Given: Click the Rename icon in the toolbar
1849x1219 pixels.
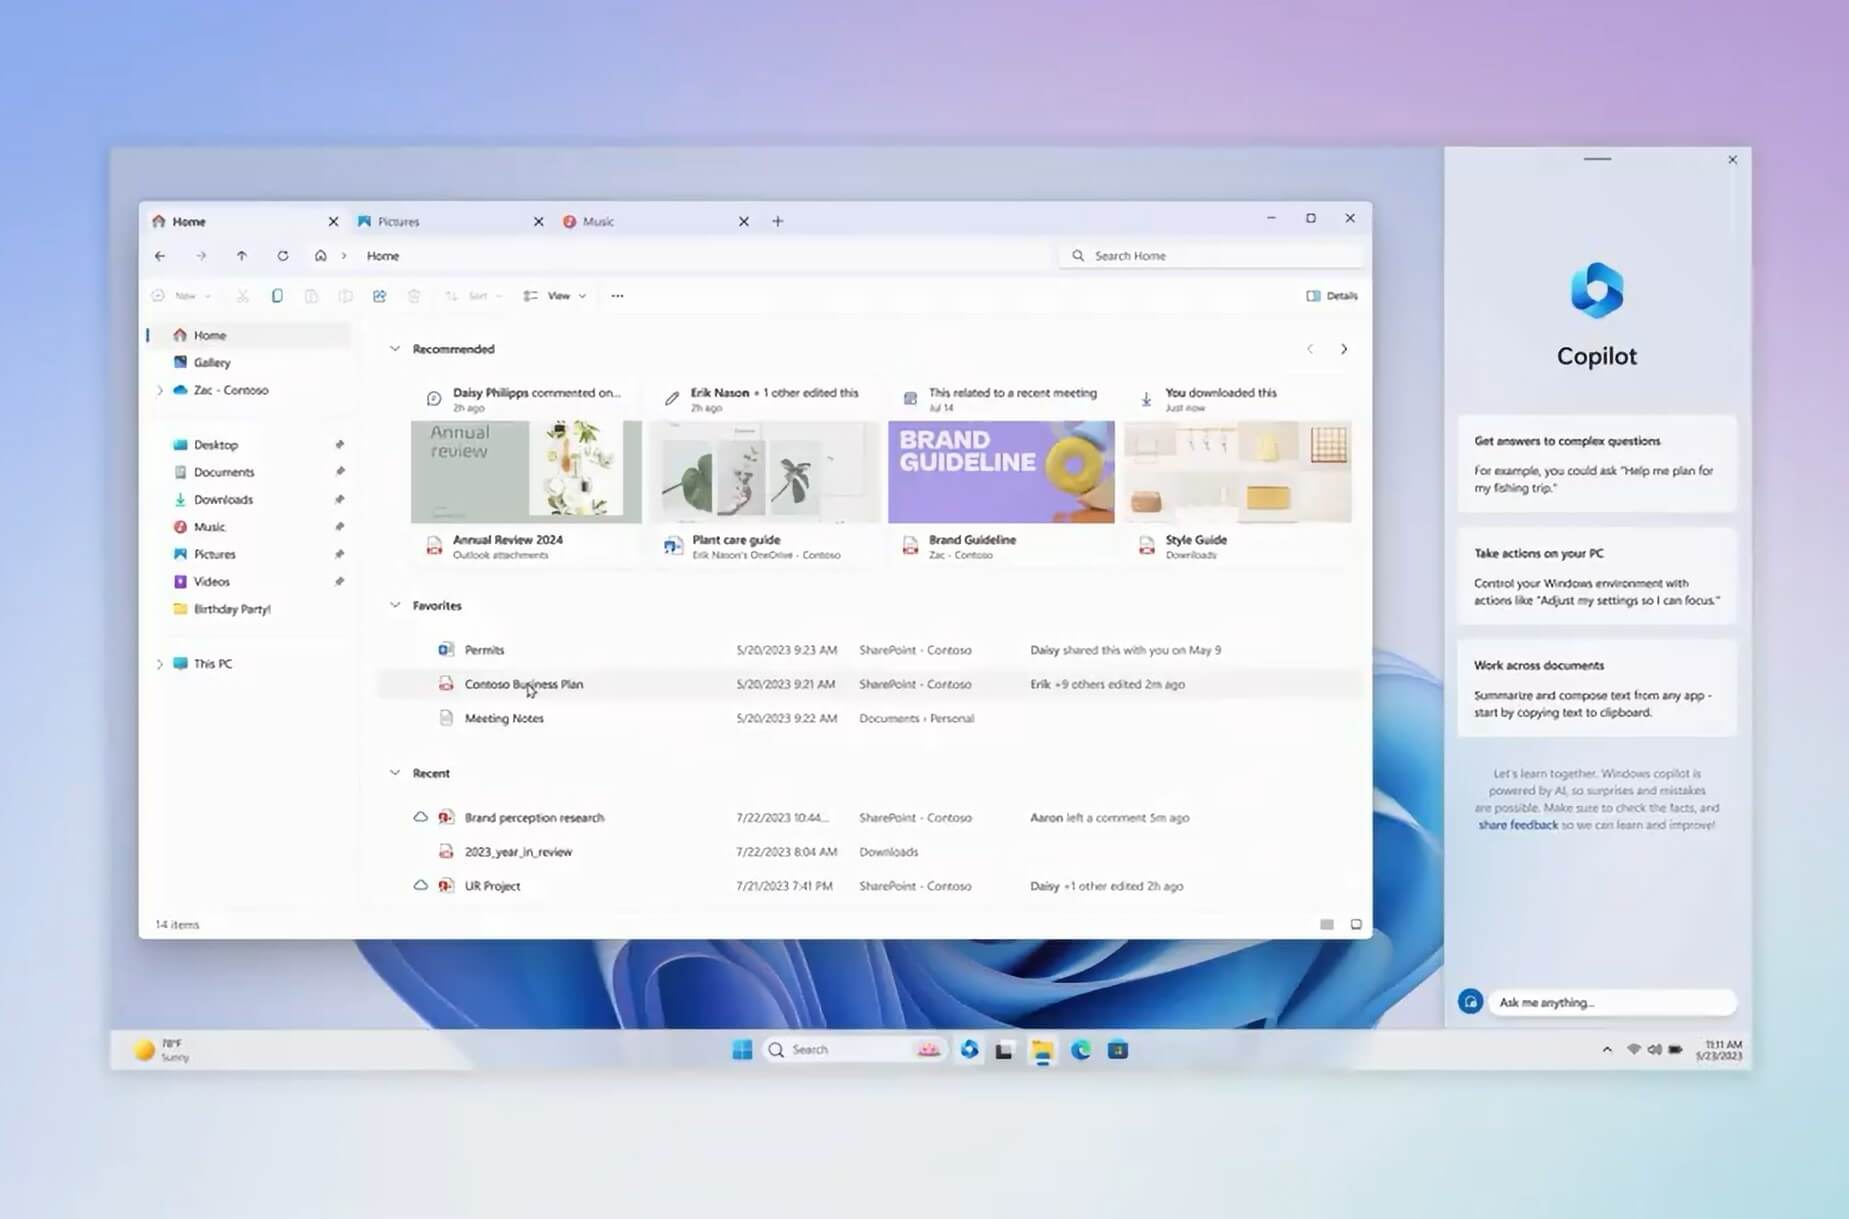Looking at the screenshot, I should click(347, 296).
